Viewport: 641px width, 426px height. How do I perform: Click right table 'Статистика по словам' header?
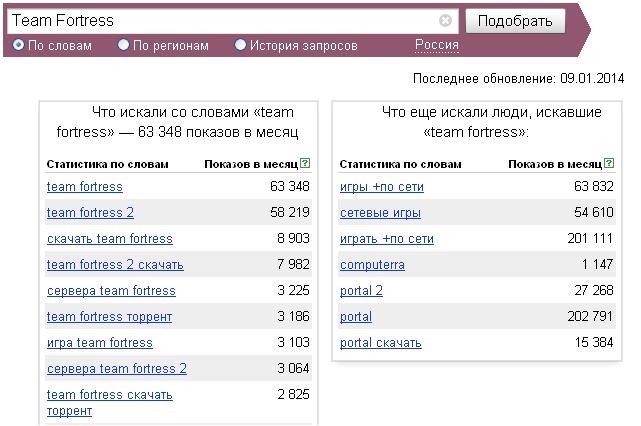tap(400, 164)
